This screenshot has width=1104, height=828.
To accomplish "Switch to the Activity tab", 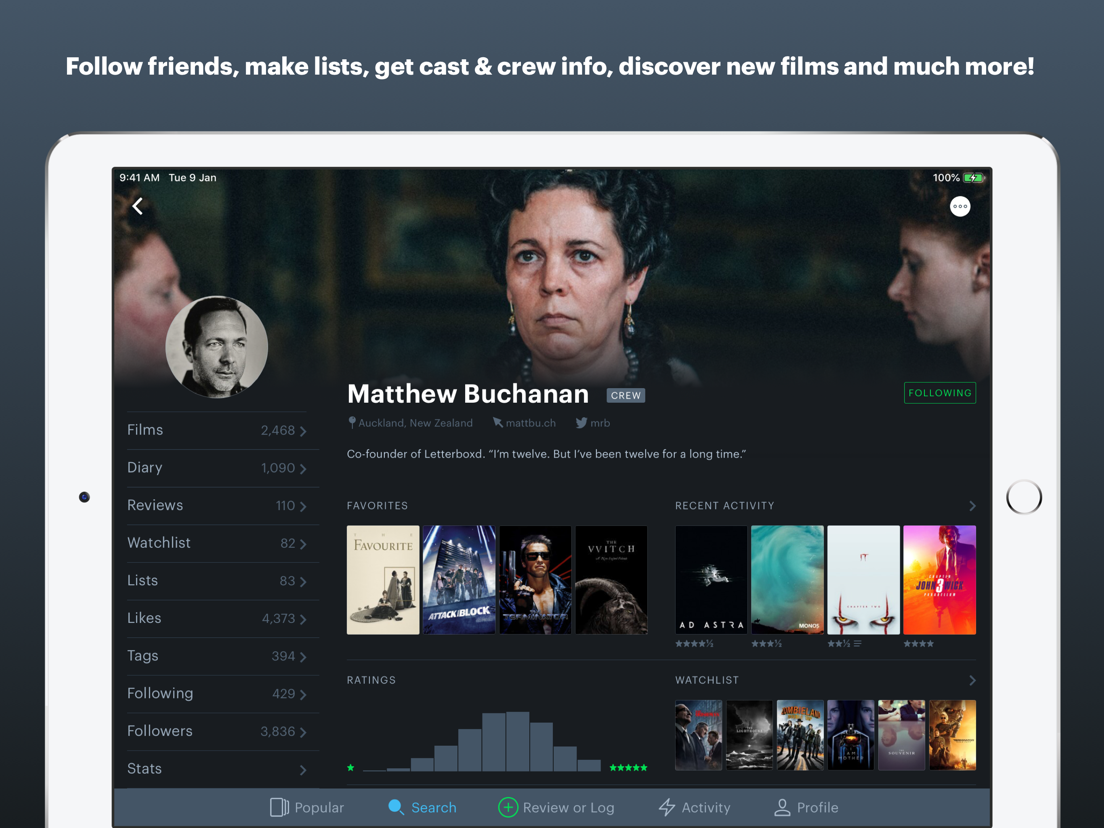I will pyautogui.click(x=694, y=807).
